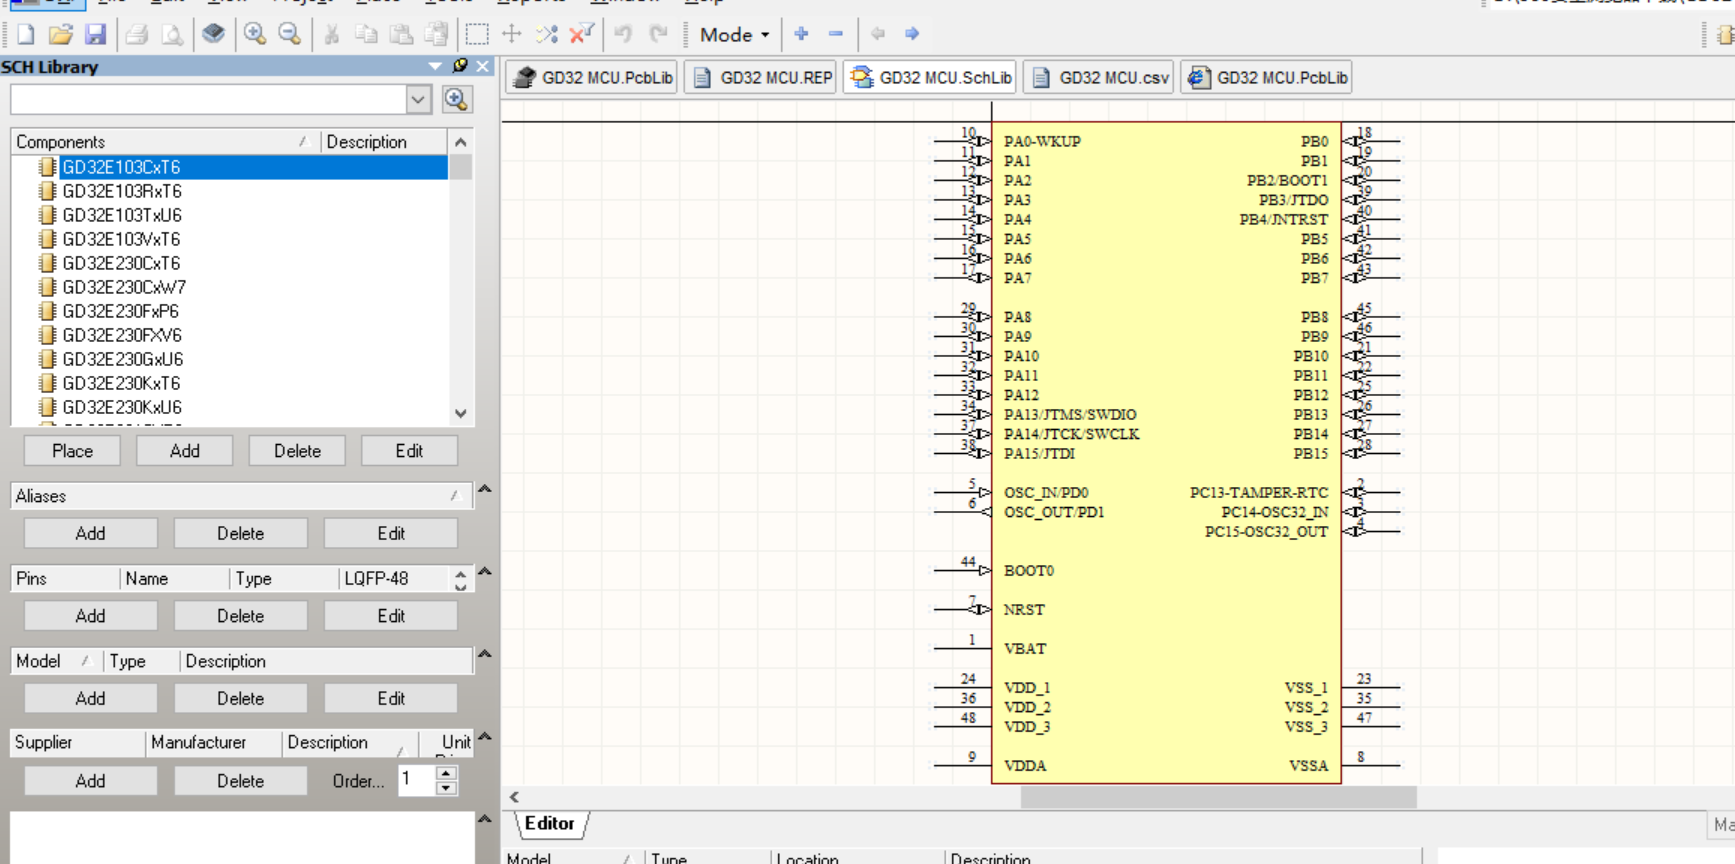
Task: Collapse the Model section chevron
Action: pos(485,654)
